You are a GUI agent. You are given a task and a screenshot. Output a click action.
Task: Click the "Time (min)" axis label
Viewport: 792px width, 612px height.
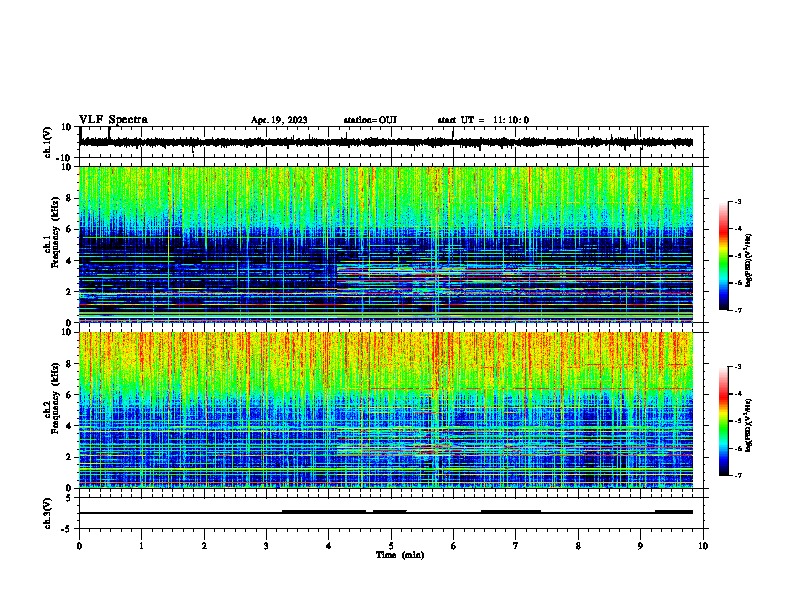pyautogui.click(x=400, y=555)
